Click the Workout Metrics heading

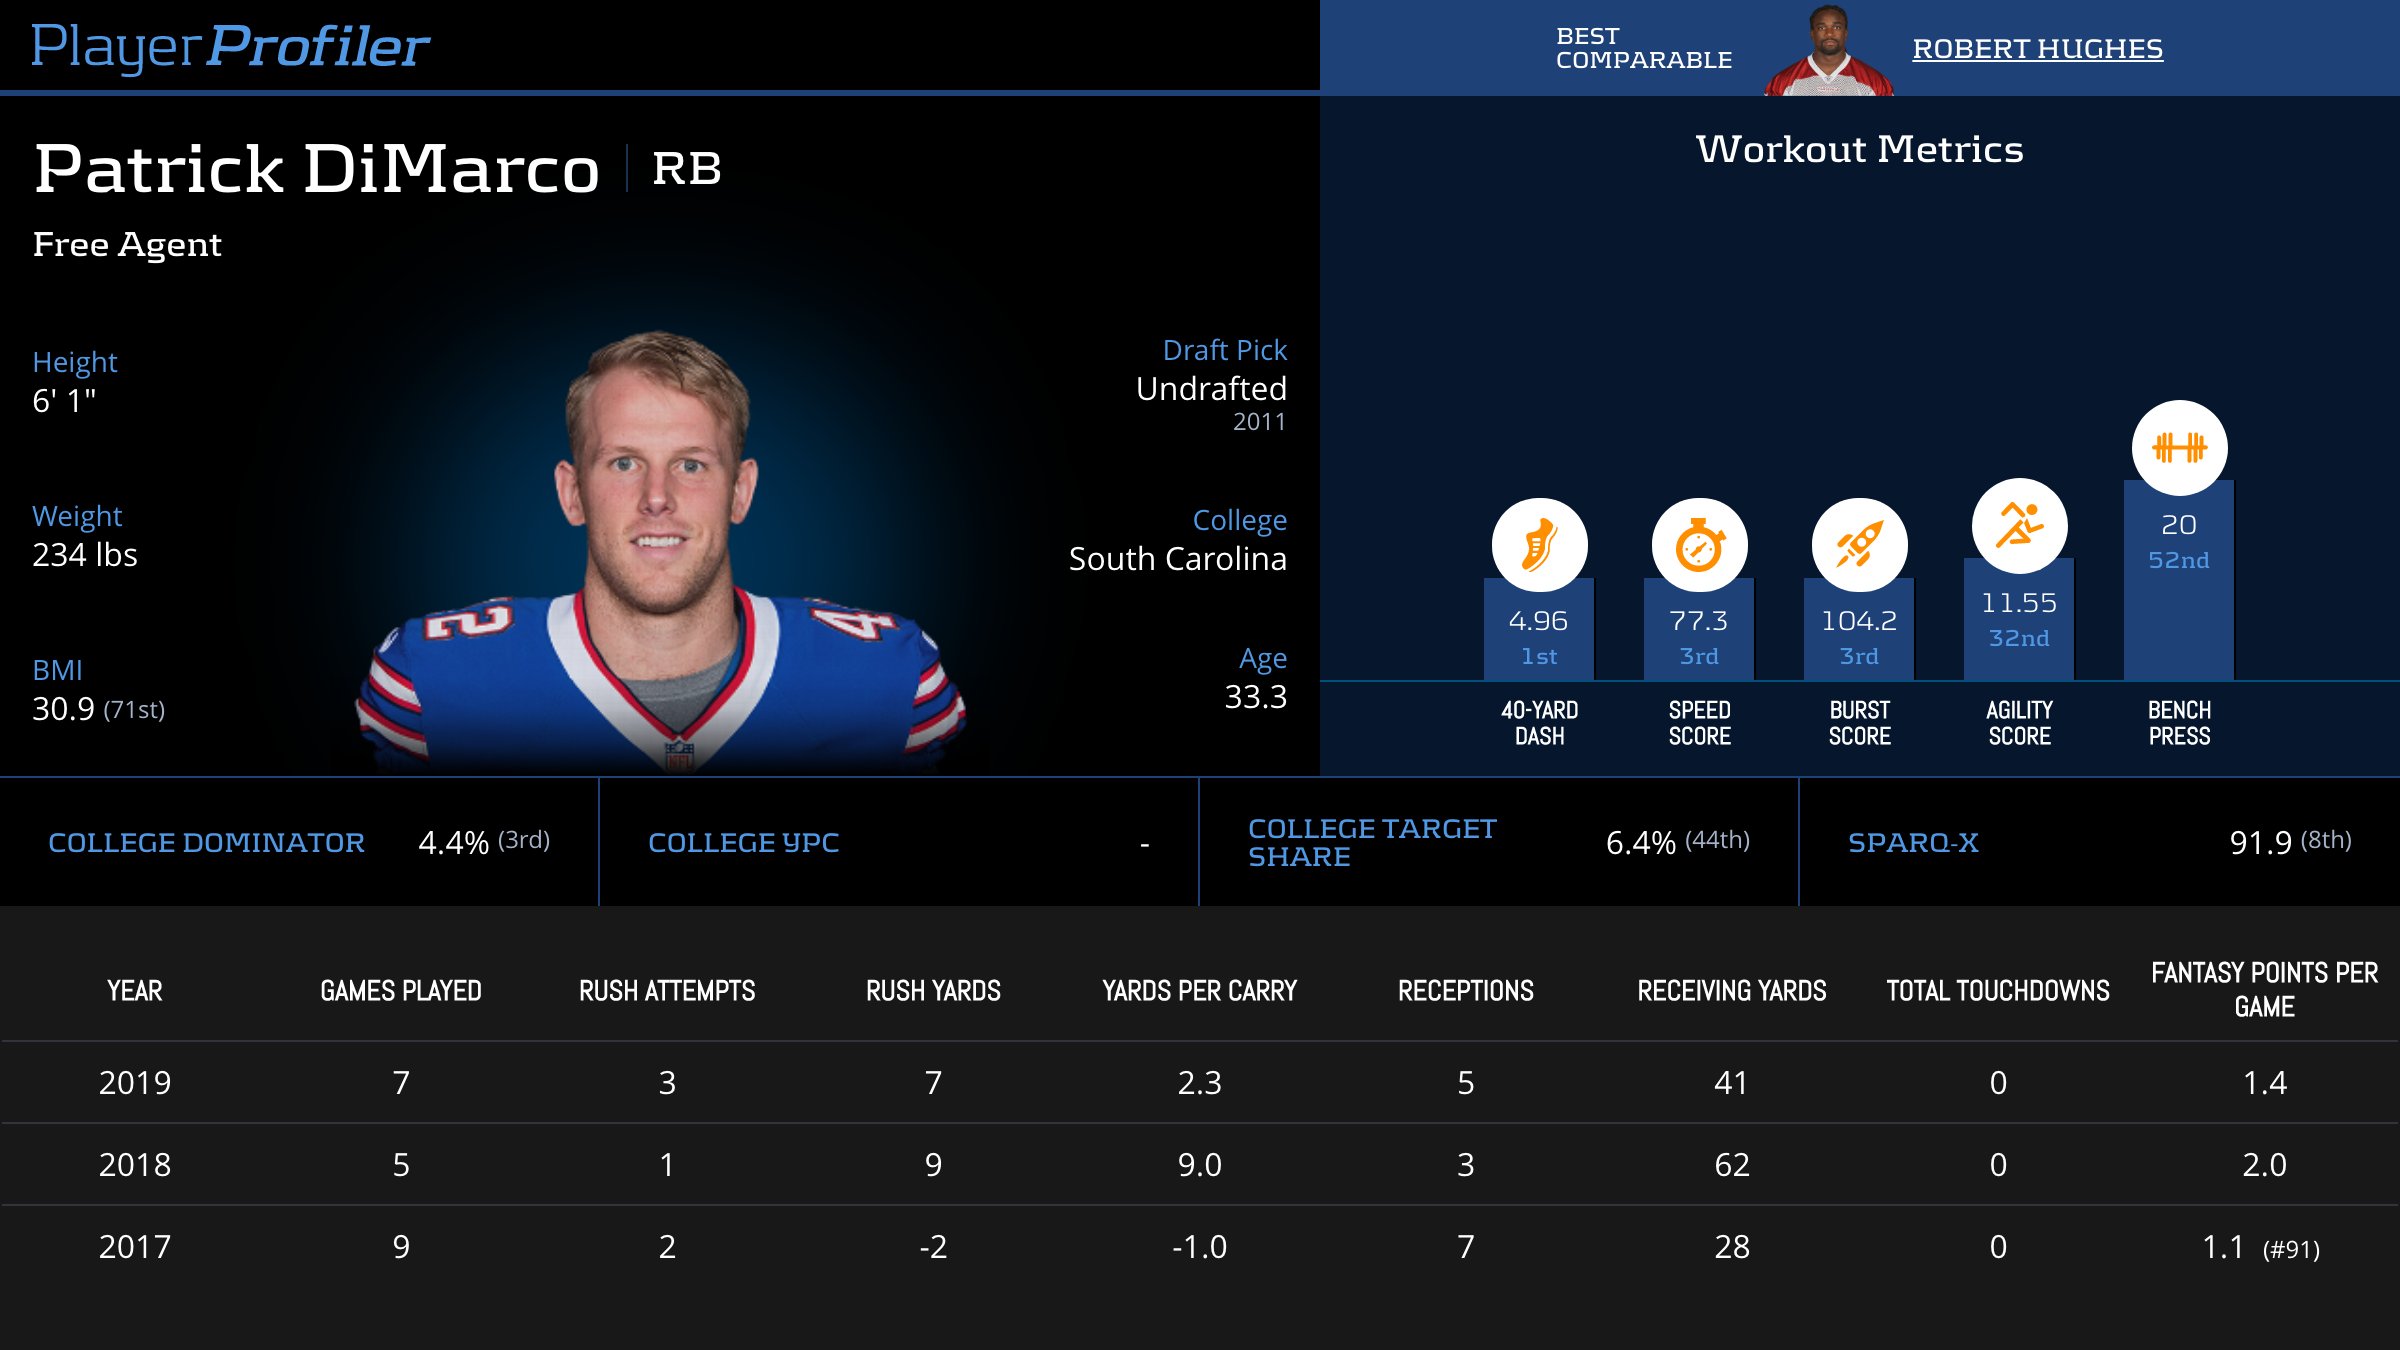coord(1859,149)
